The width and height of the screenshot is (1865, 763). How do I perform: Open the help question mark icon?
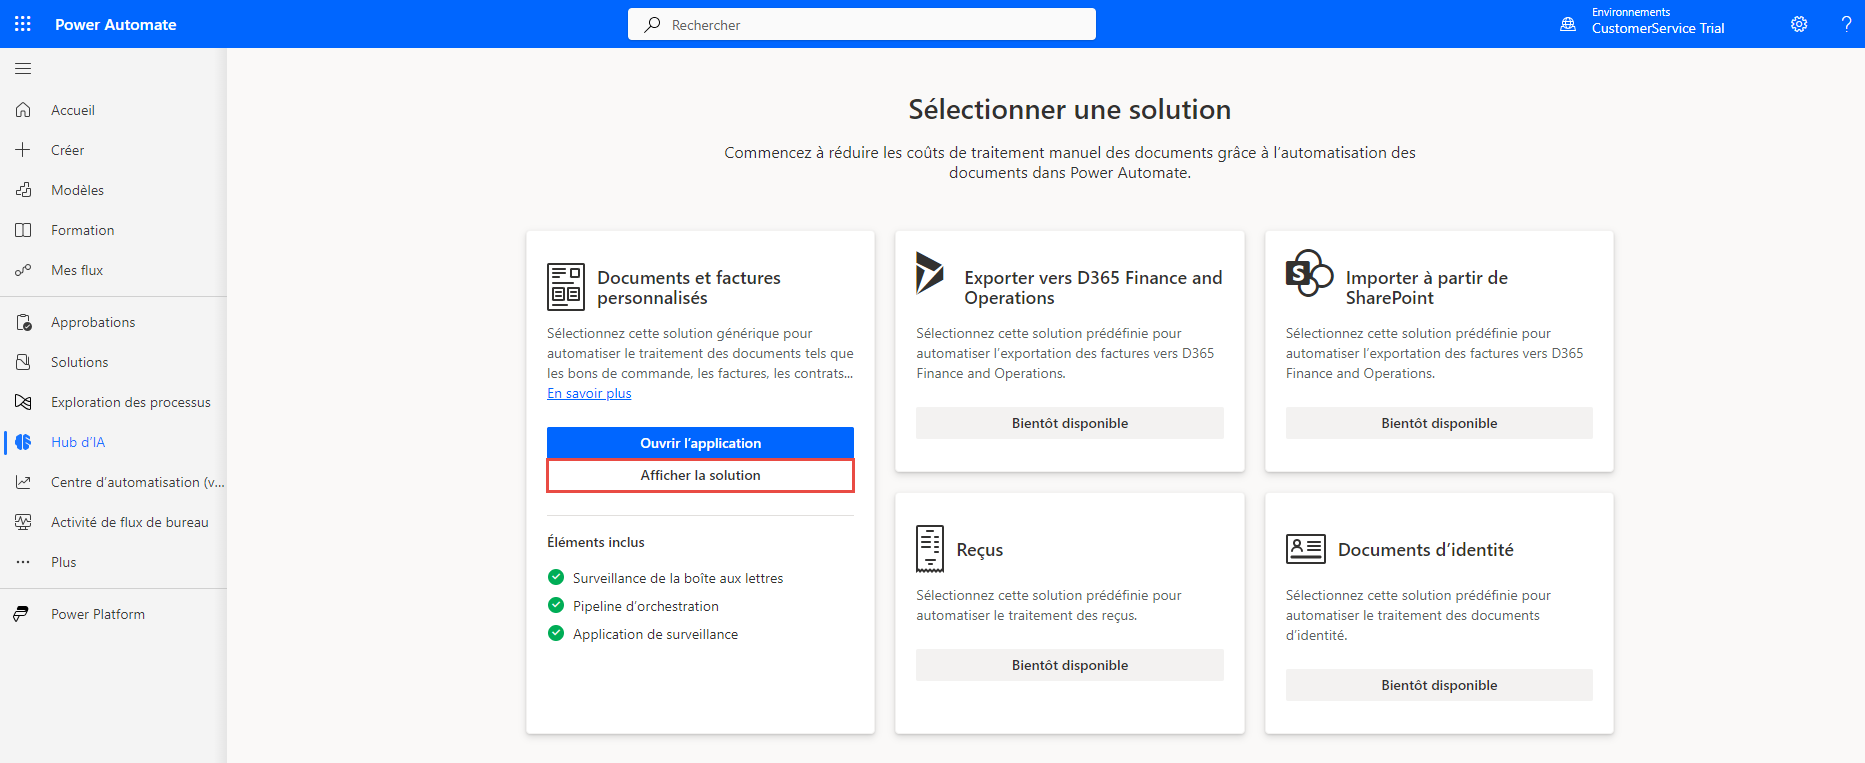tap(1846, 24)
